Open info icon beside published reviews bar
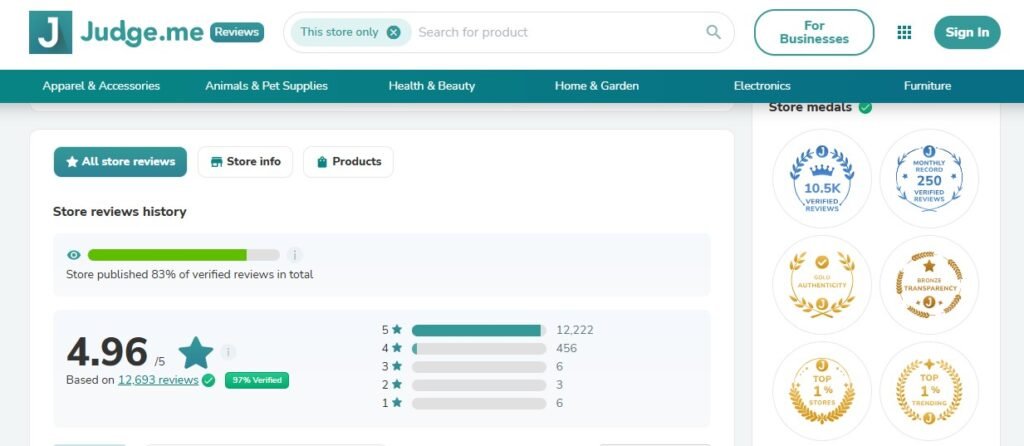This screenshot has width=1024, height=446. 295,255
